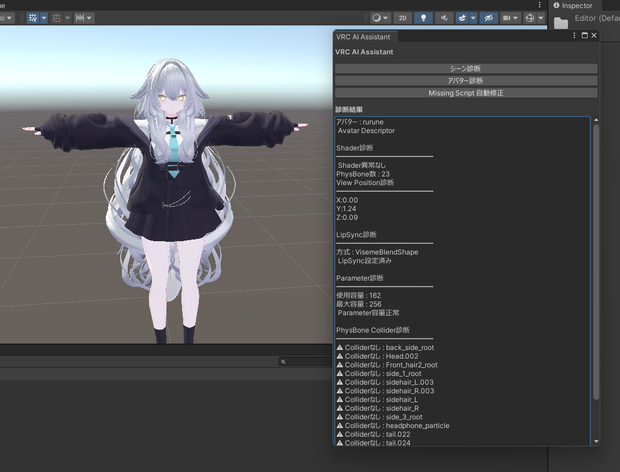Screen dimensions: 620x472
Task: Click warning icon beside tail.022
Action: [x=340, y=434]
